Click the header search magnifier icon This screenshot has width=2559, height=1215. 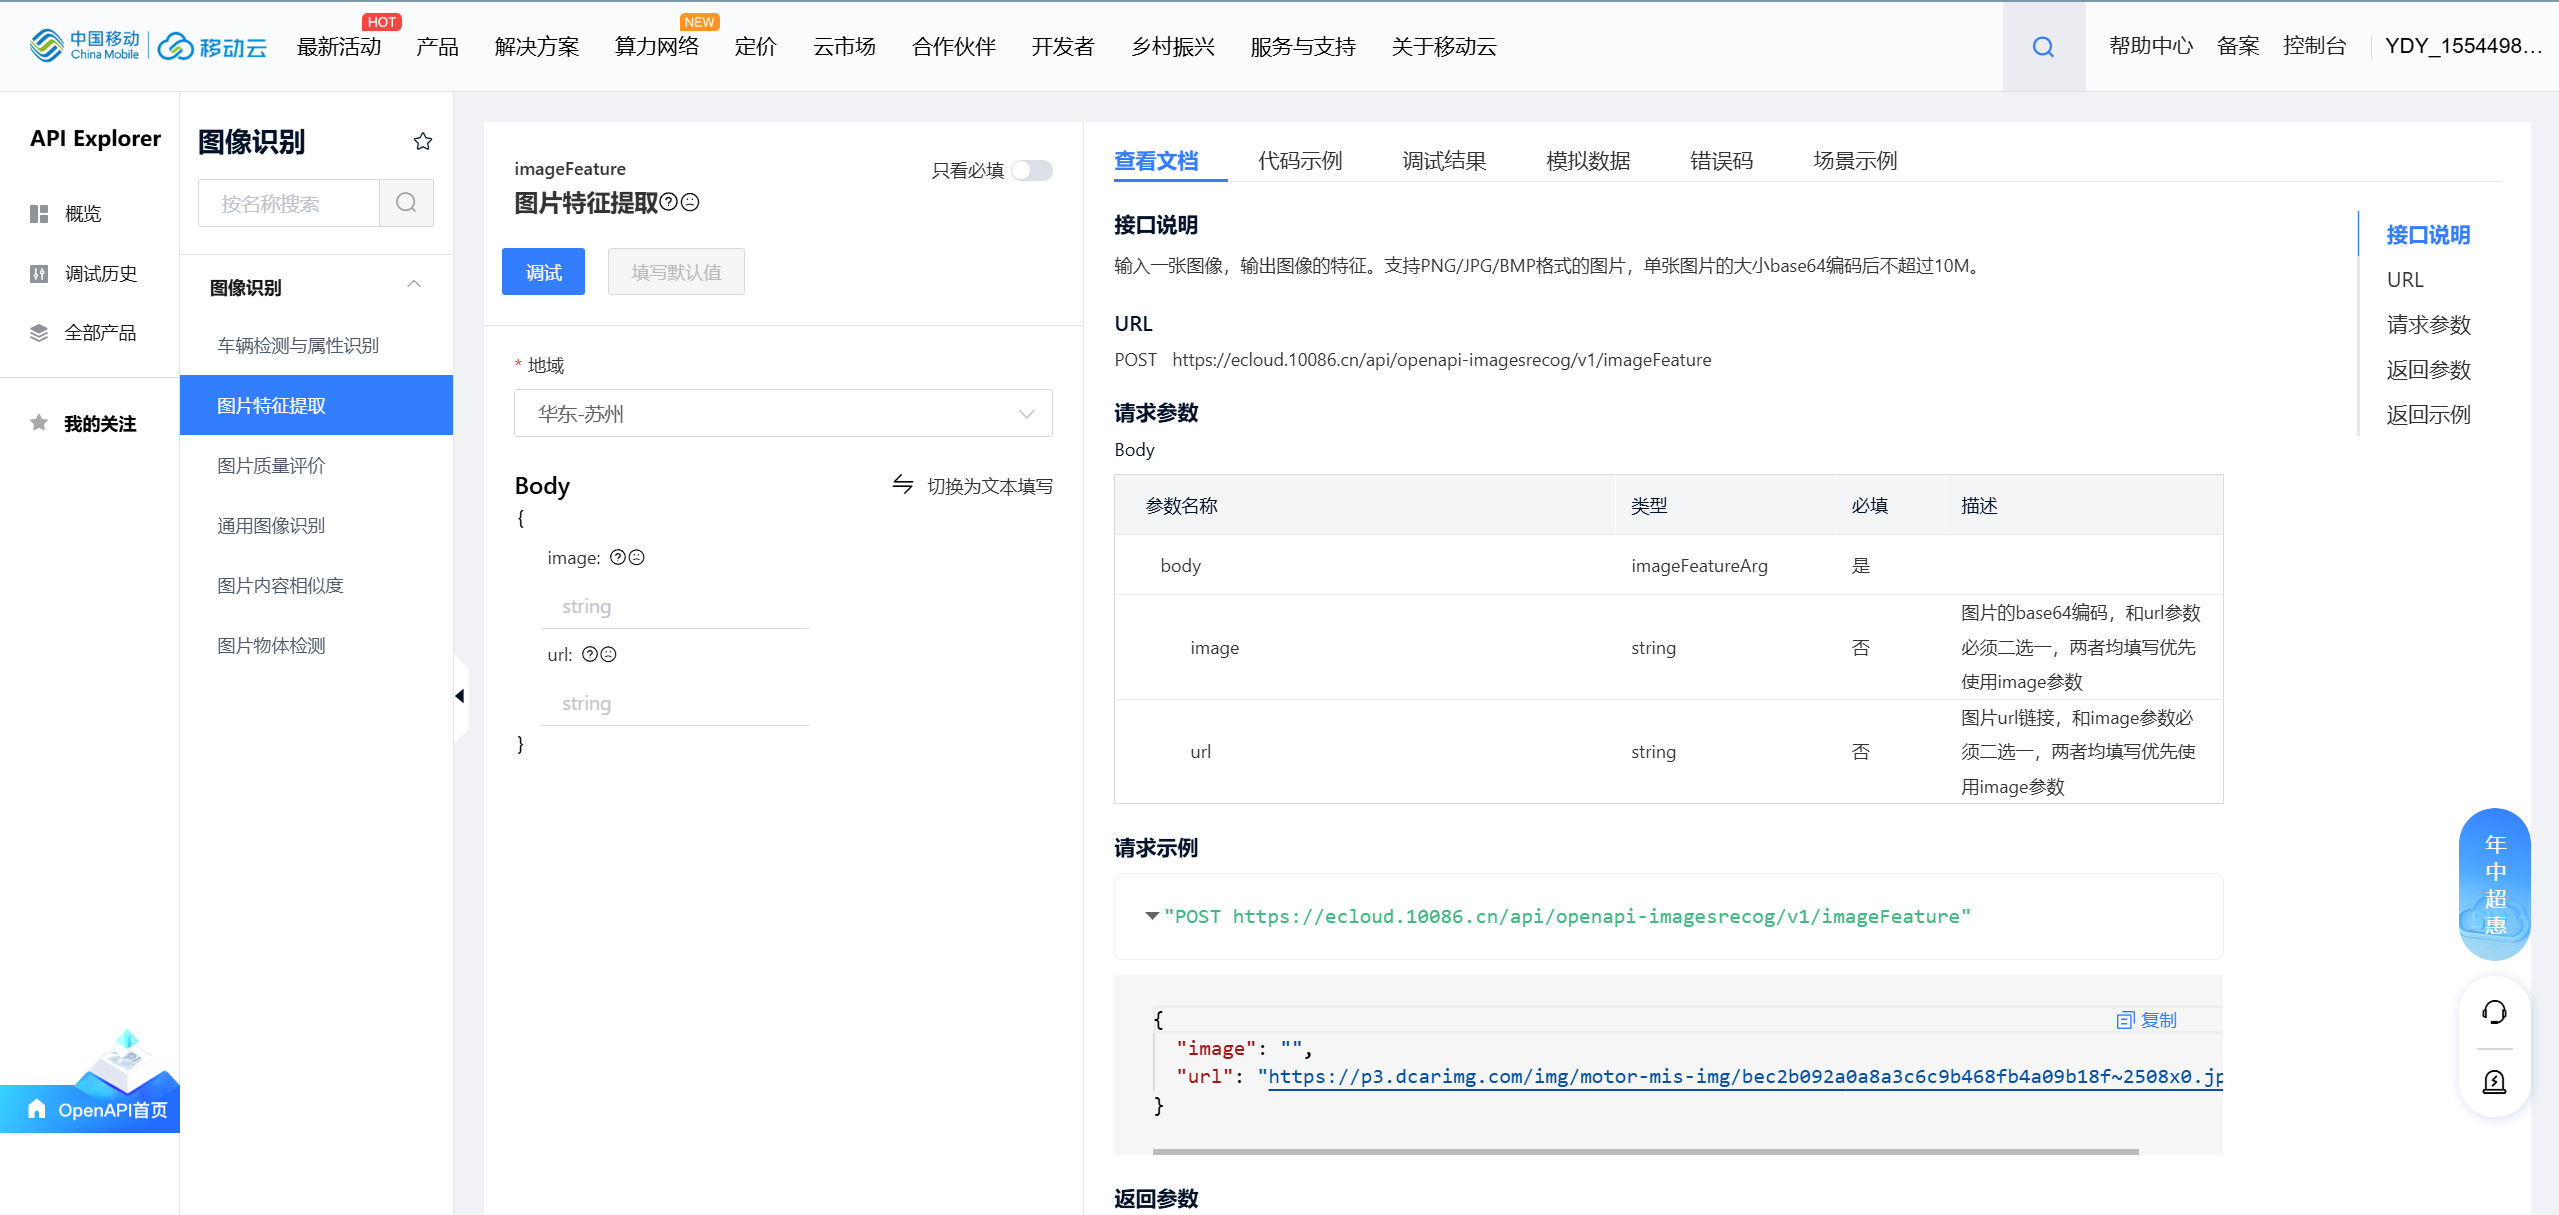[x=2043, y=47]
